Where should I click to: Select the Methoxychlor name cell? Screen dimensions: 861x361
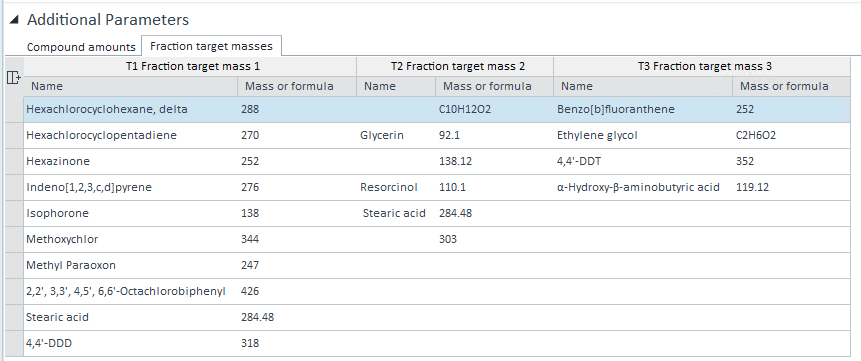pos(131,240)
